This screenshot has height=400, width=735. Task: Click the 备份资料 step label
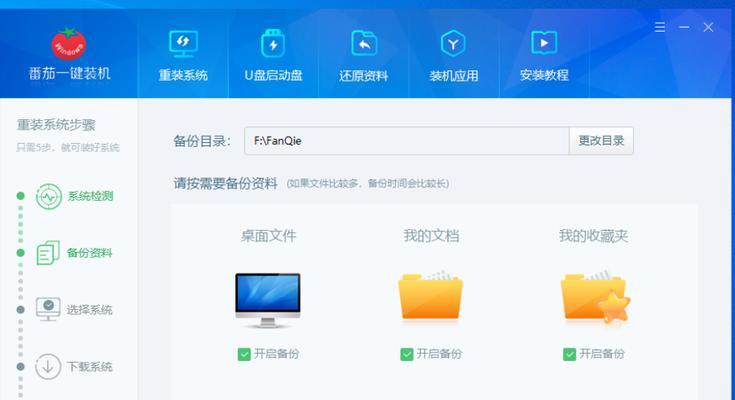[x=90, y=253]
